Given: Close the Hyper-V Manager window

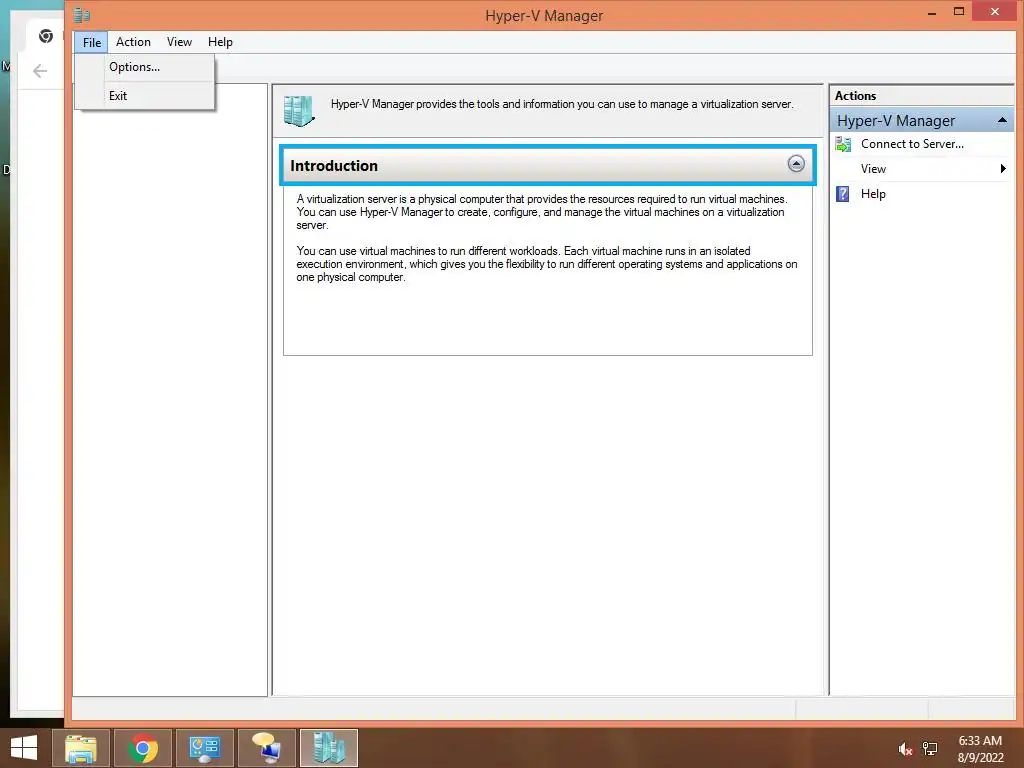Looking at the screenshot, I should pyautogui.click(x=995, y=12).
